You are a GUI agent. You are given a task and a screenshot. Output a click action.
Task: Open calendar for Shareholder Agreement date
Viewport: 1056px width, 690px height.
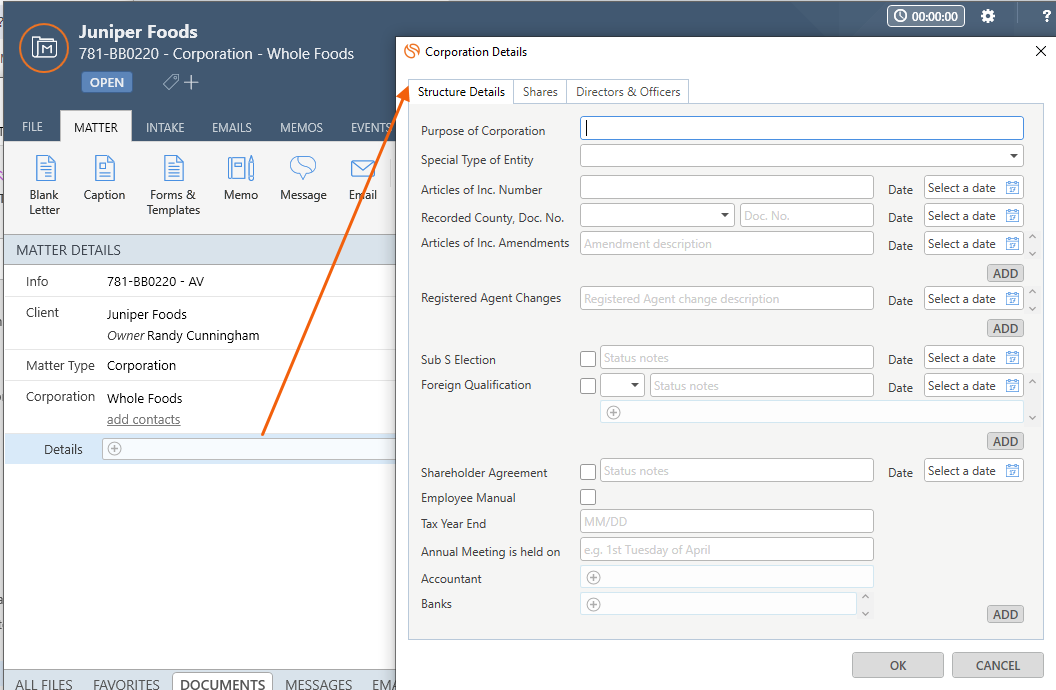click(x=1012, y=471)
